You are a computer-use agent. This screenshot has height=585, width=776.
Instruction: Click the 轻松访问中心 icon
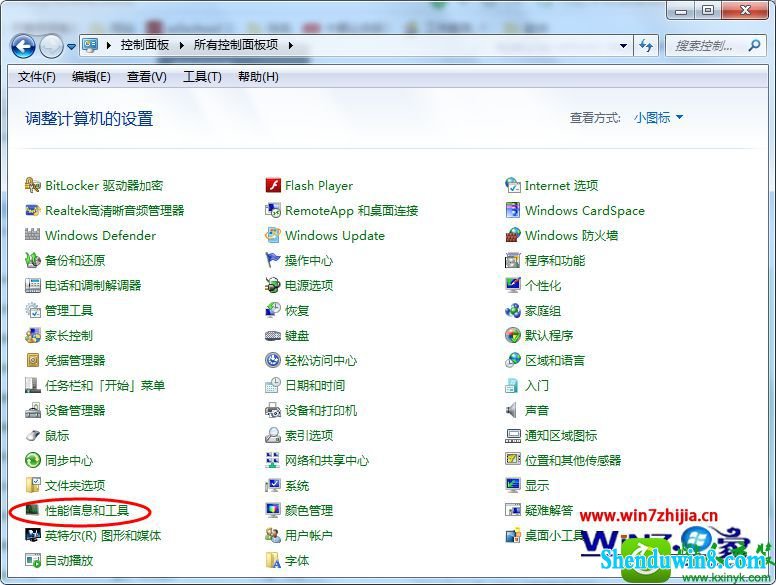273,360
